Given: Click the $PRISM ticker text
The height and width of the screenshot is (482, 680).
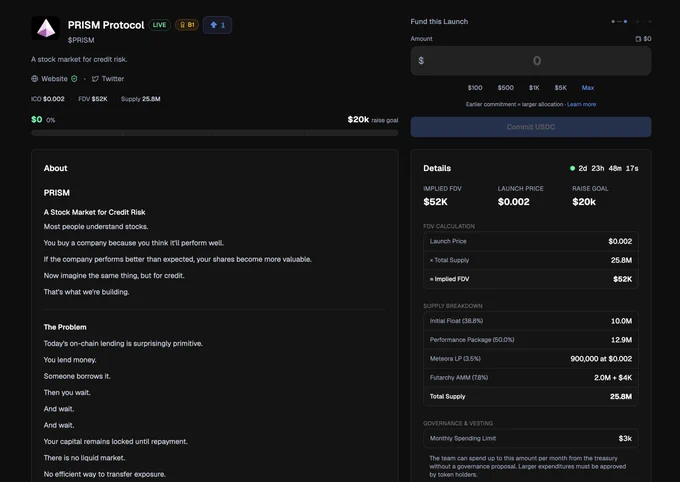Looking at the screenshot, I should 81,40.
